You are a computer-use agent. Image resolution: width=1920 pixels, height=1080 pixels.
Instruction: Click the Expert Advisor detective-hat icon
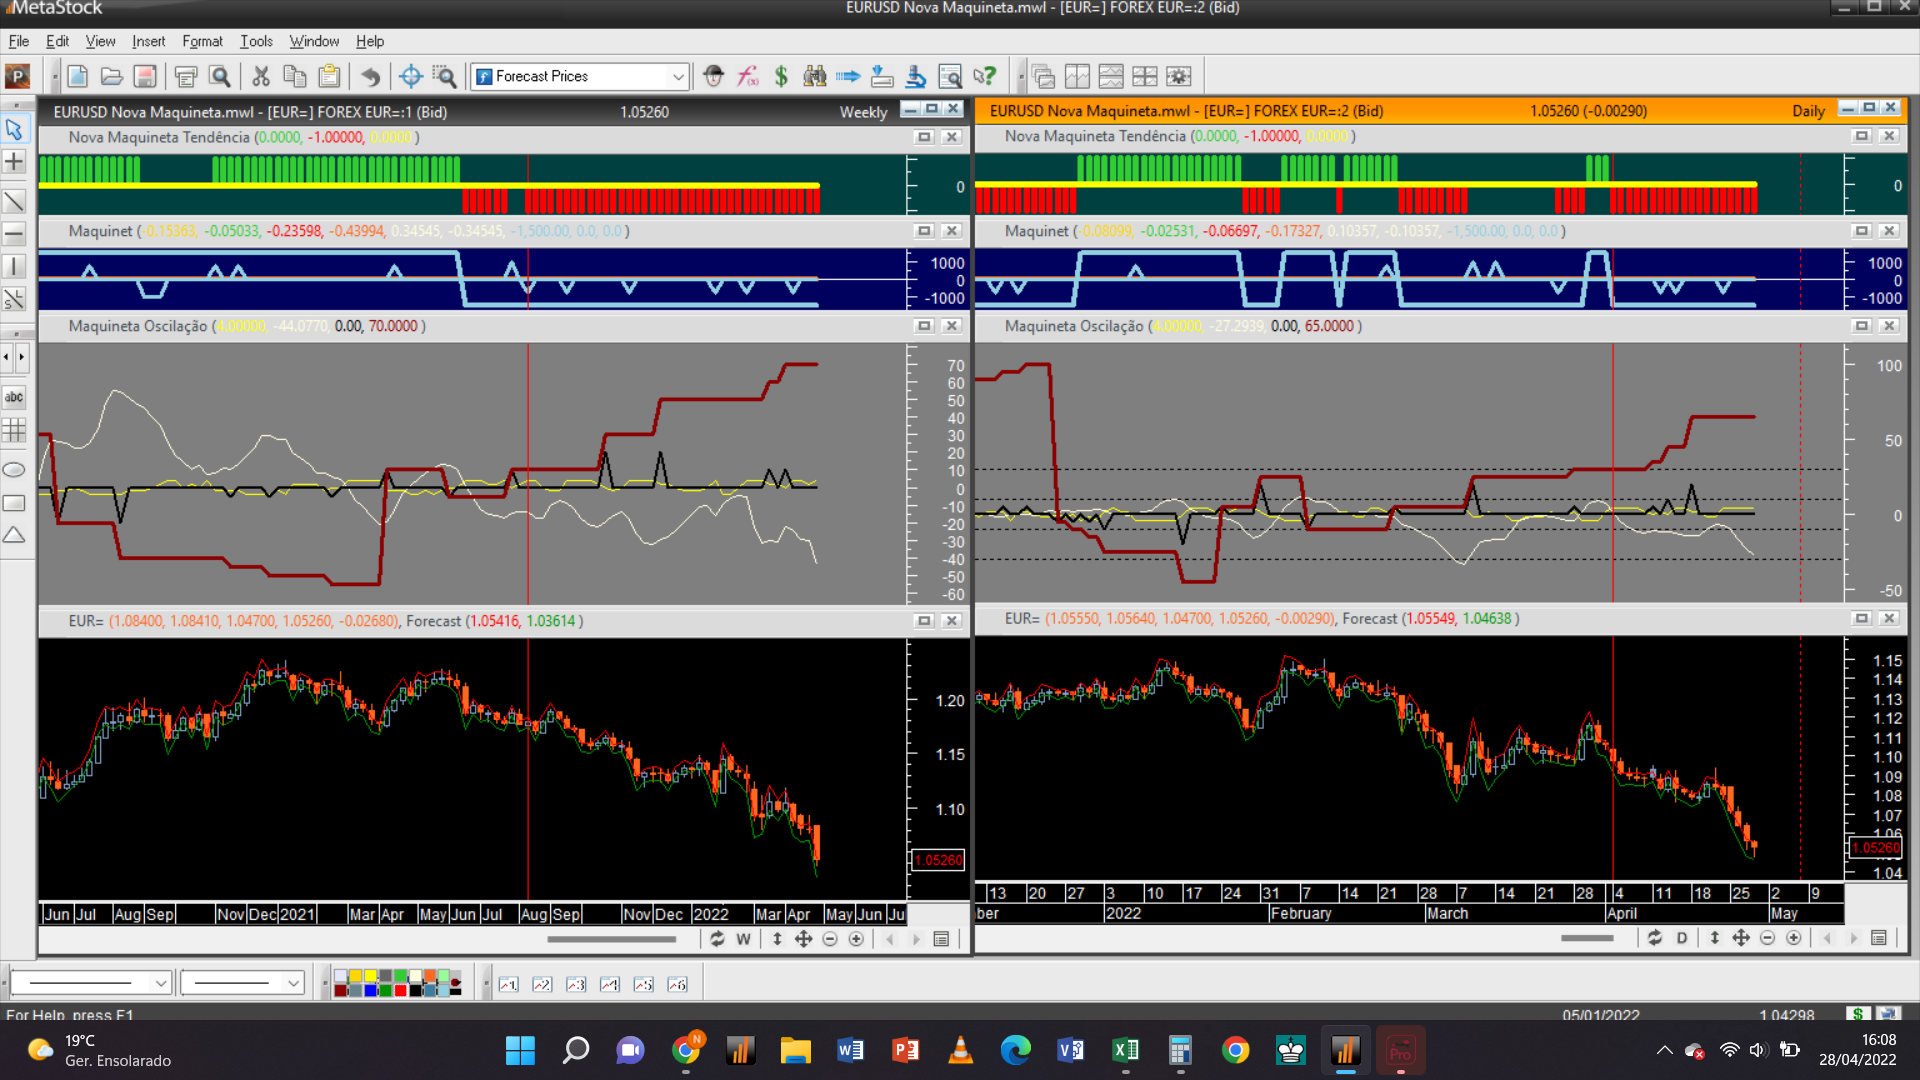tap(713, 76)
